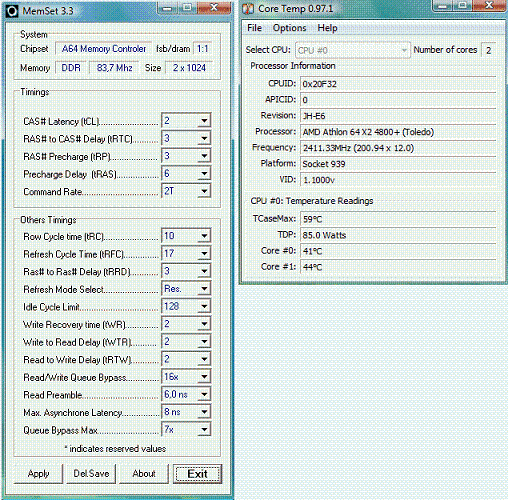Close the MemSet 3.3 window
This screenshot has height=500, width=508.
point(214,8)
